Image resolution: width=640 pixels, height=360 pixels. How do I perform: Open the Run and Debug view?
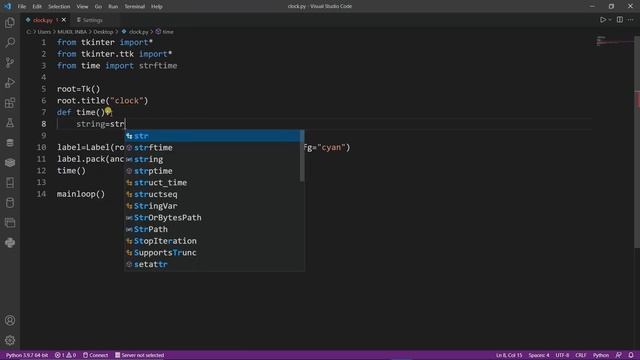tap(10, 82)
